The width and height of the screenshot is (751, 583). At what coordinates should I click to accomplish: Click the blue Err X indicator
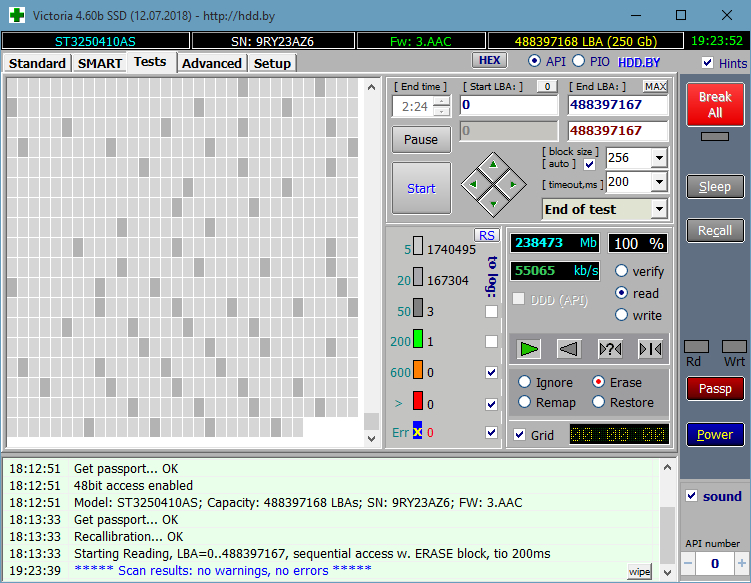click(x=418, y=430)
